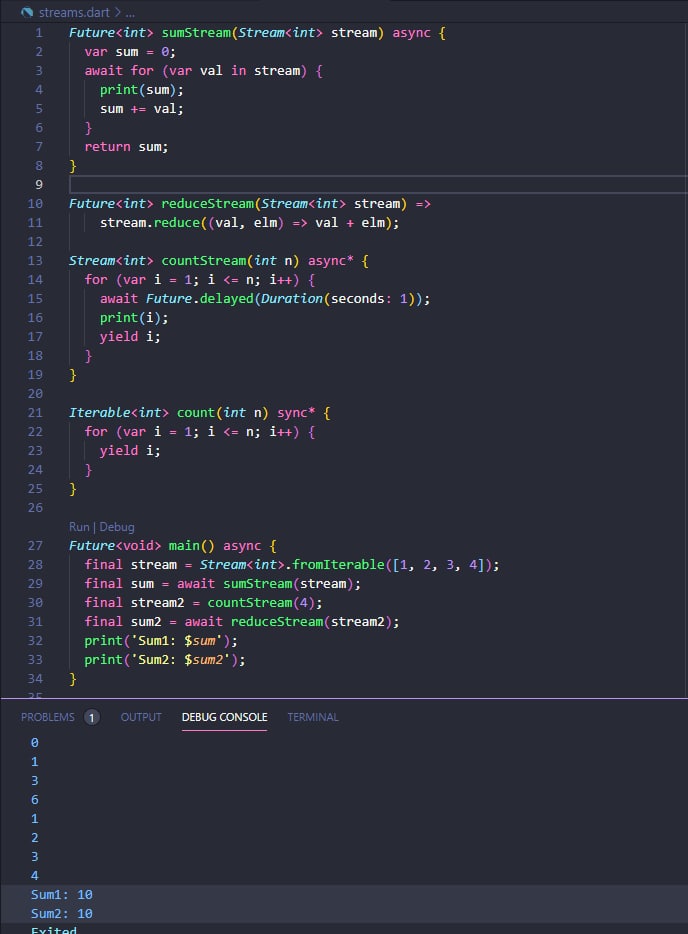The image size is (688, 934).
Task: Click line number 13 in the gutter
Action: (35, 261)
